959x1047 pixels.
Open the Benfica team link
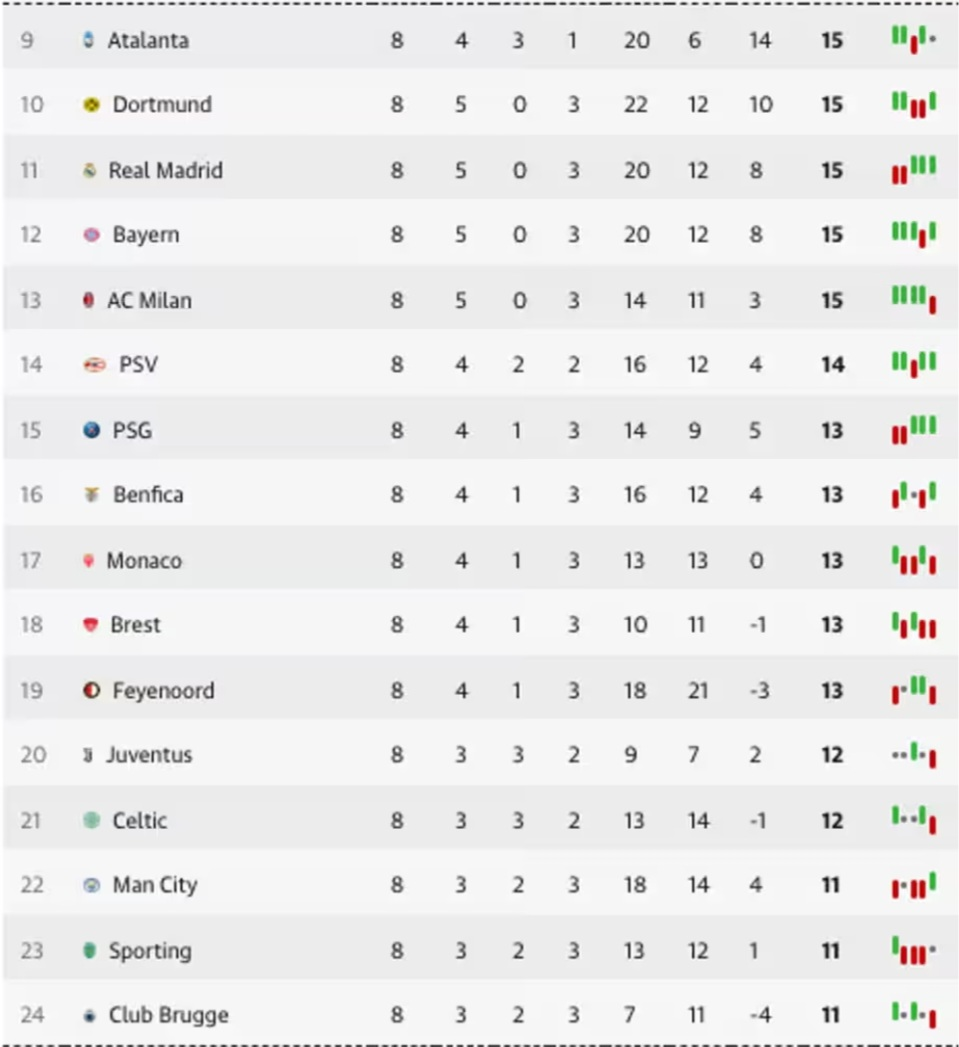(x=148, y=495)
